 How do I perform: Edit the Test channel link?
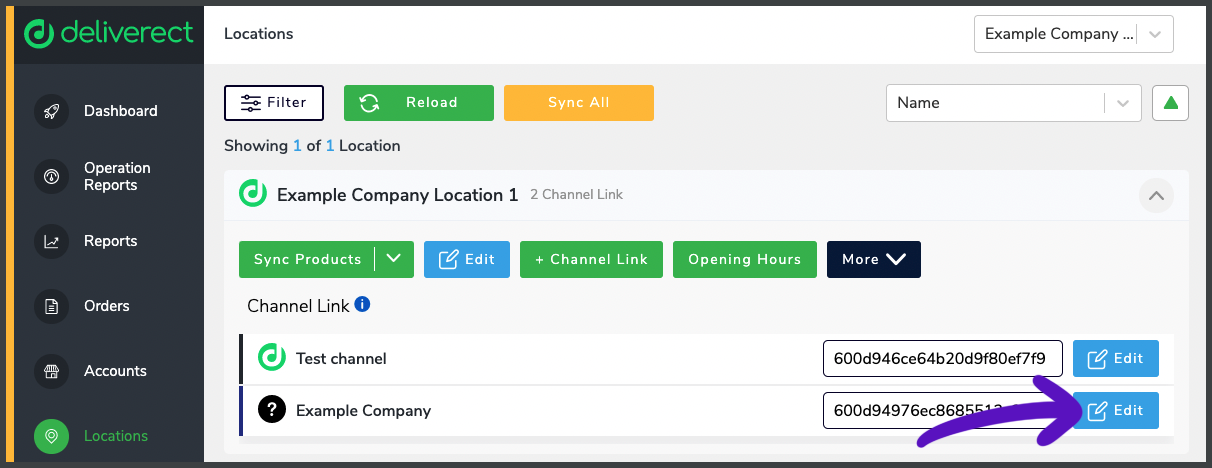coord(1116,358)
